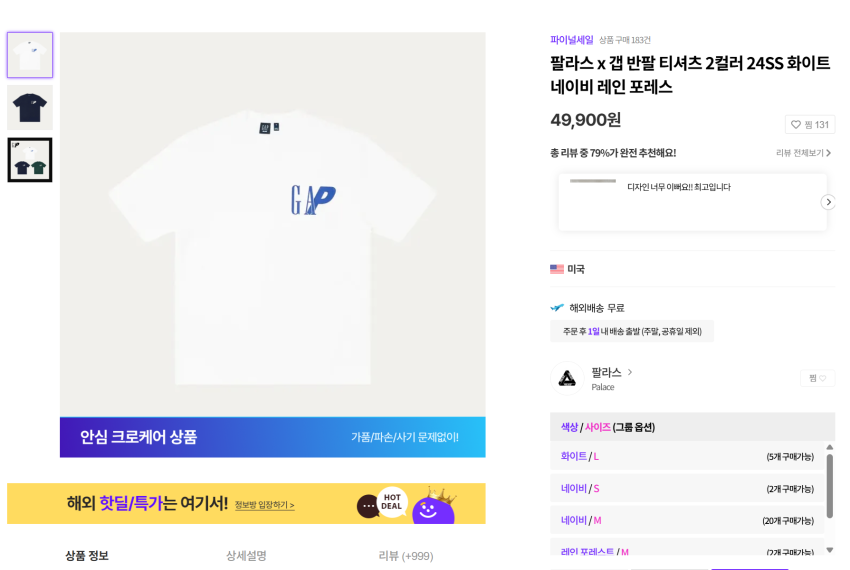Screen dimensions: 850x570
Task: Click the purple crowned mascot icon
Action: [x=435, y=507]
